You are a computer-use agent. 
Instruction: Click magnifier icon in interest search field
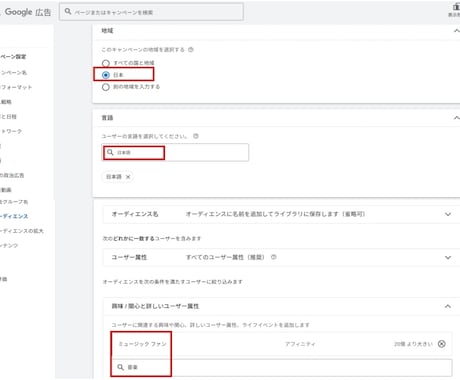pyautogui.click(x=121, y=367)
